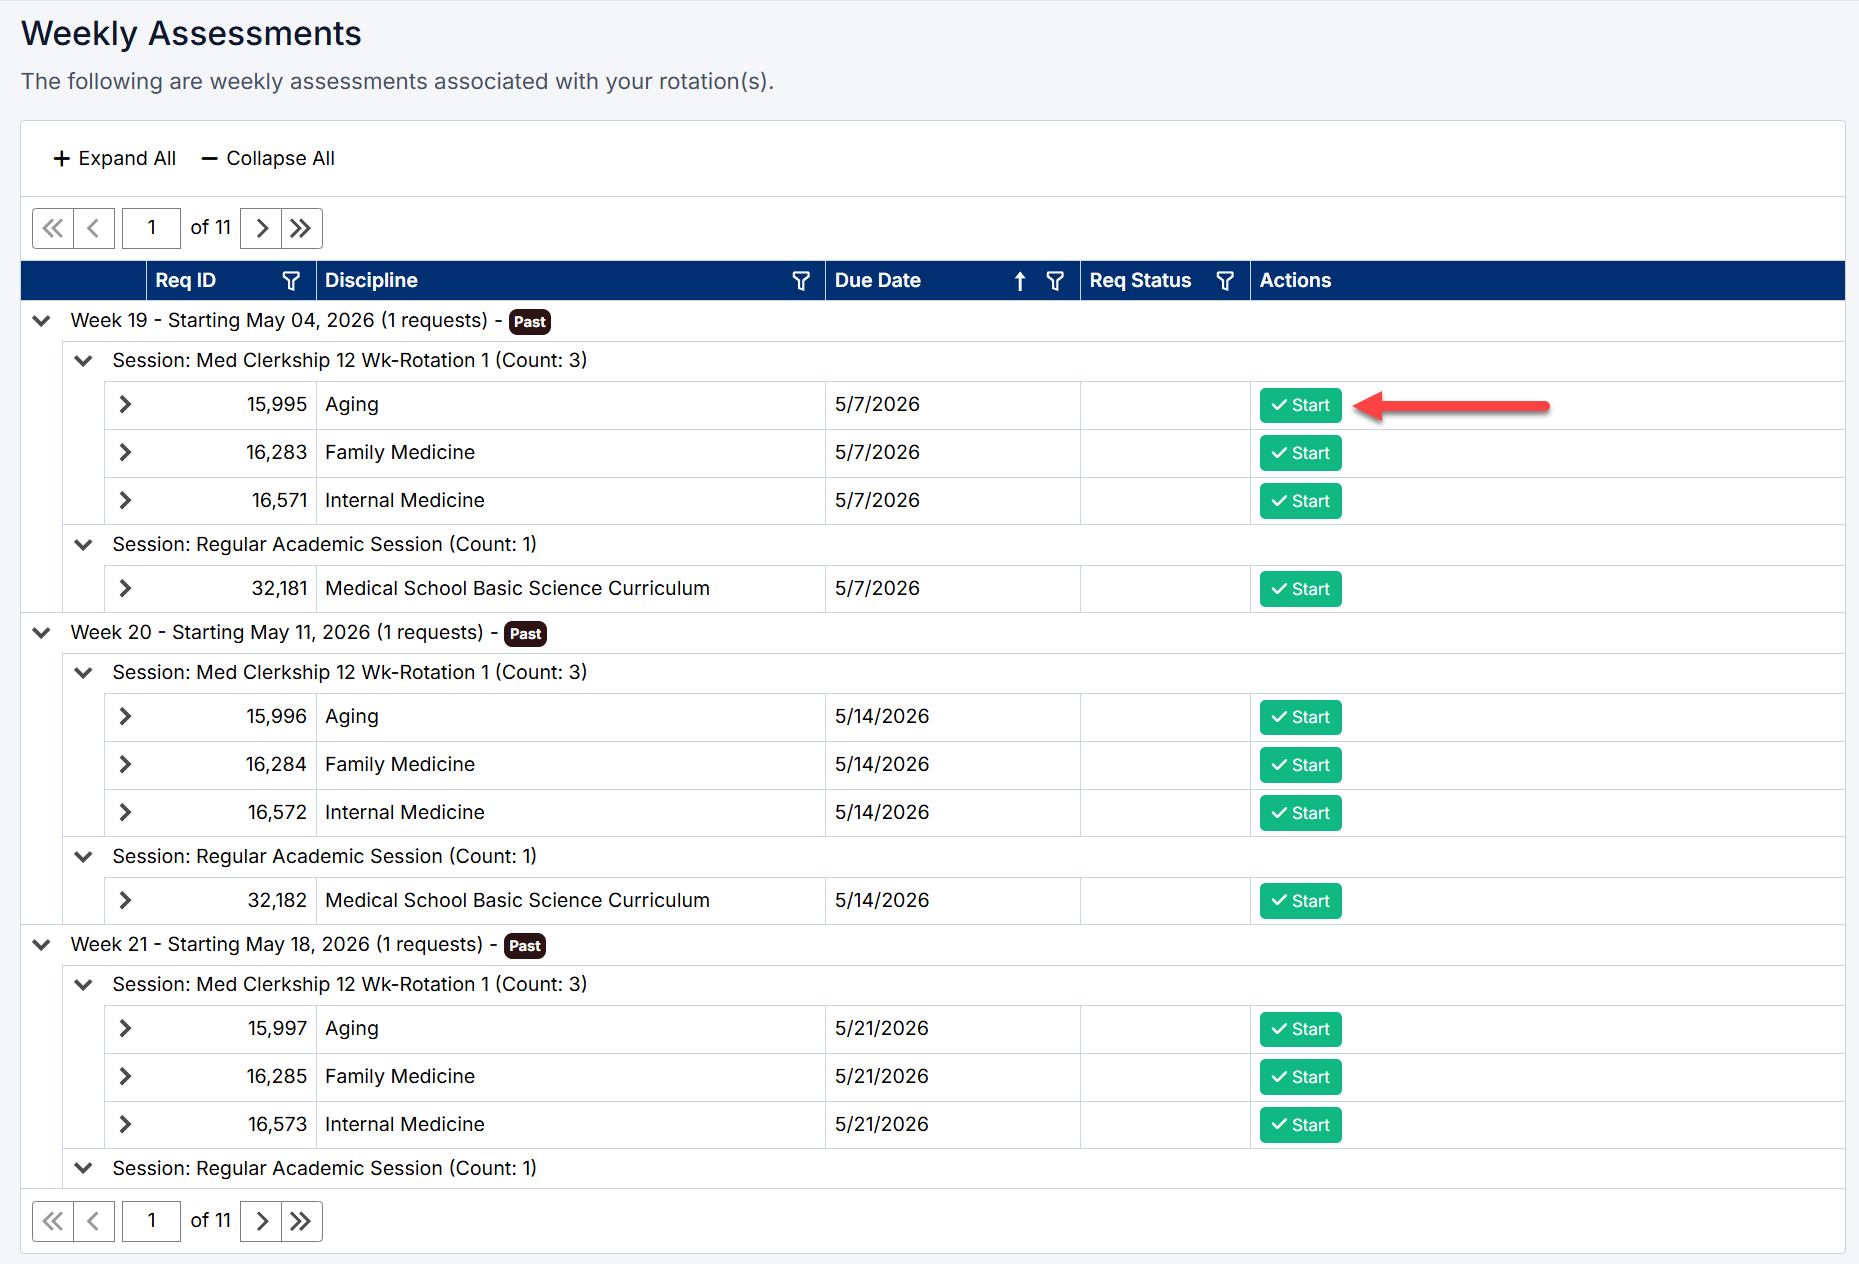The width and height of the screenshot is (1859, 1264).
Task: Jump to last page using bottom pager
Action: point(301,1221)
